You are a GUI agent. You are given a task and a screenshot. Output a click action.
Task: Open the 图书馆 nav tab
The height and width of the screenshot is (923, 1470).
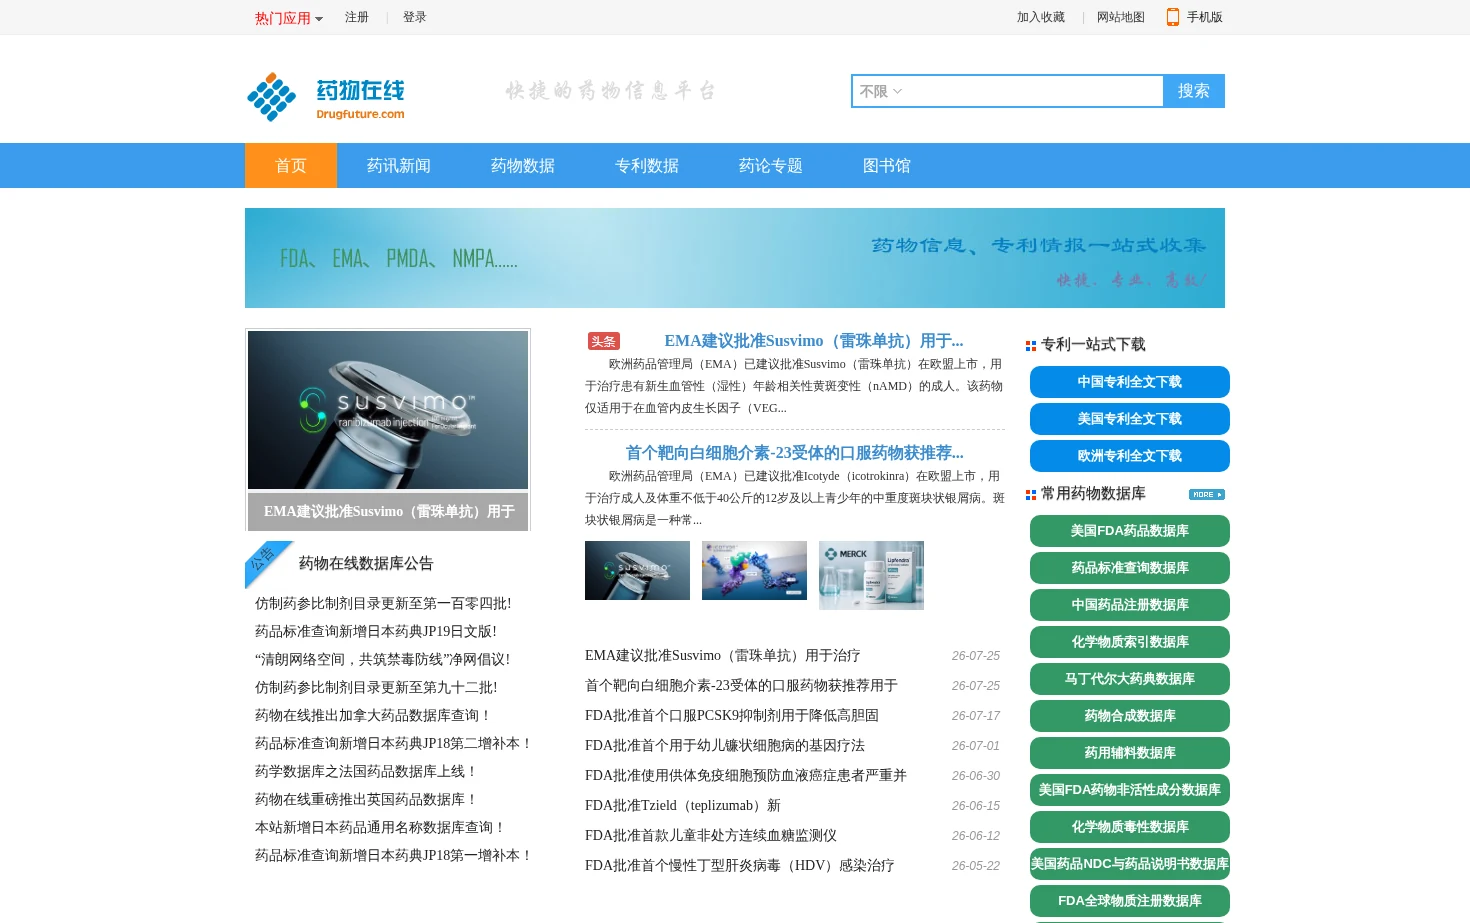[887, 166]
